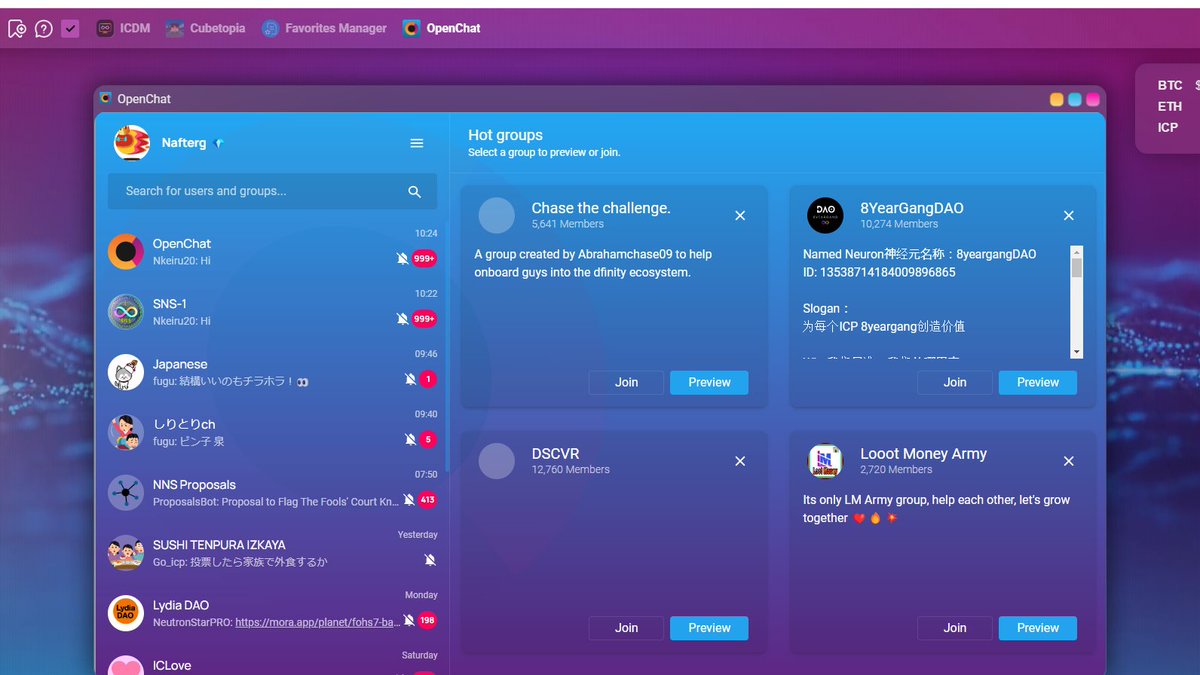Click the help question-mark icon
Image resolution: width=1200 pixels, height=675 pixels.
tap(44, 28)
